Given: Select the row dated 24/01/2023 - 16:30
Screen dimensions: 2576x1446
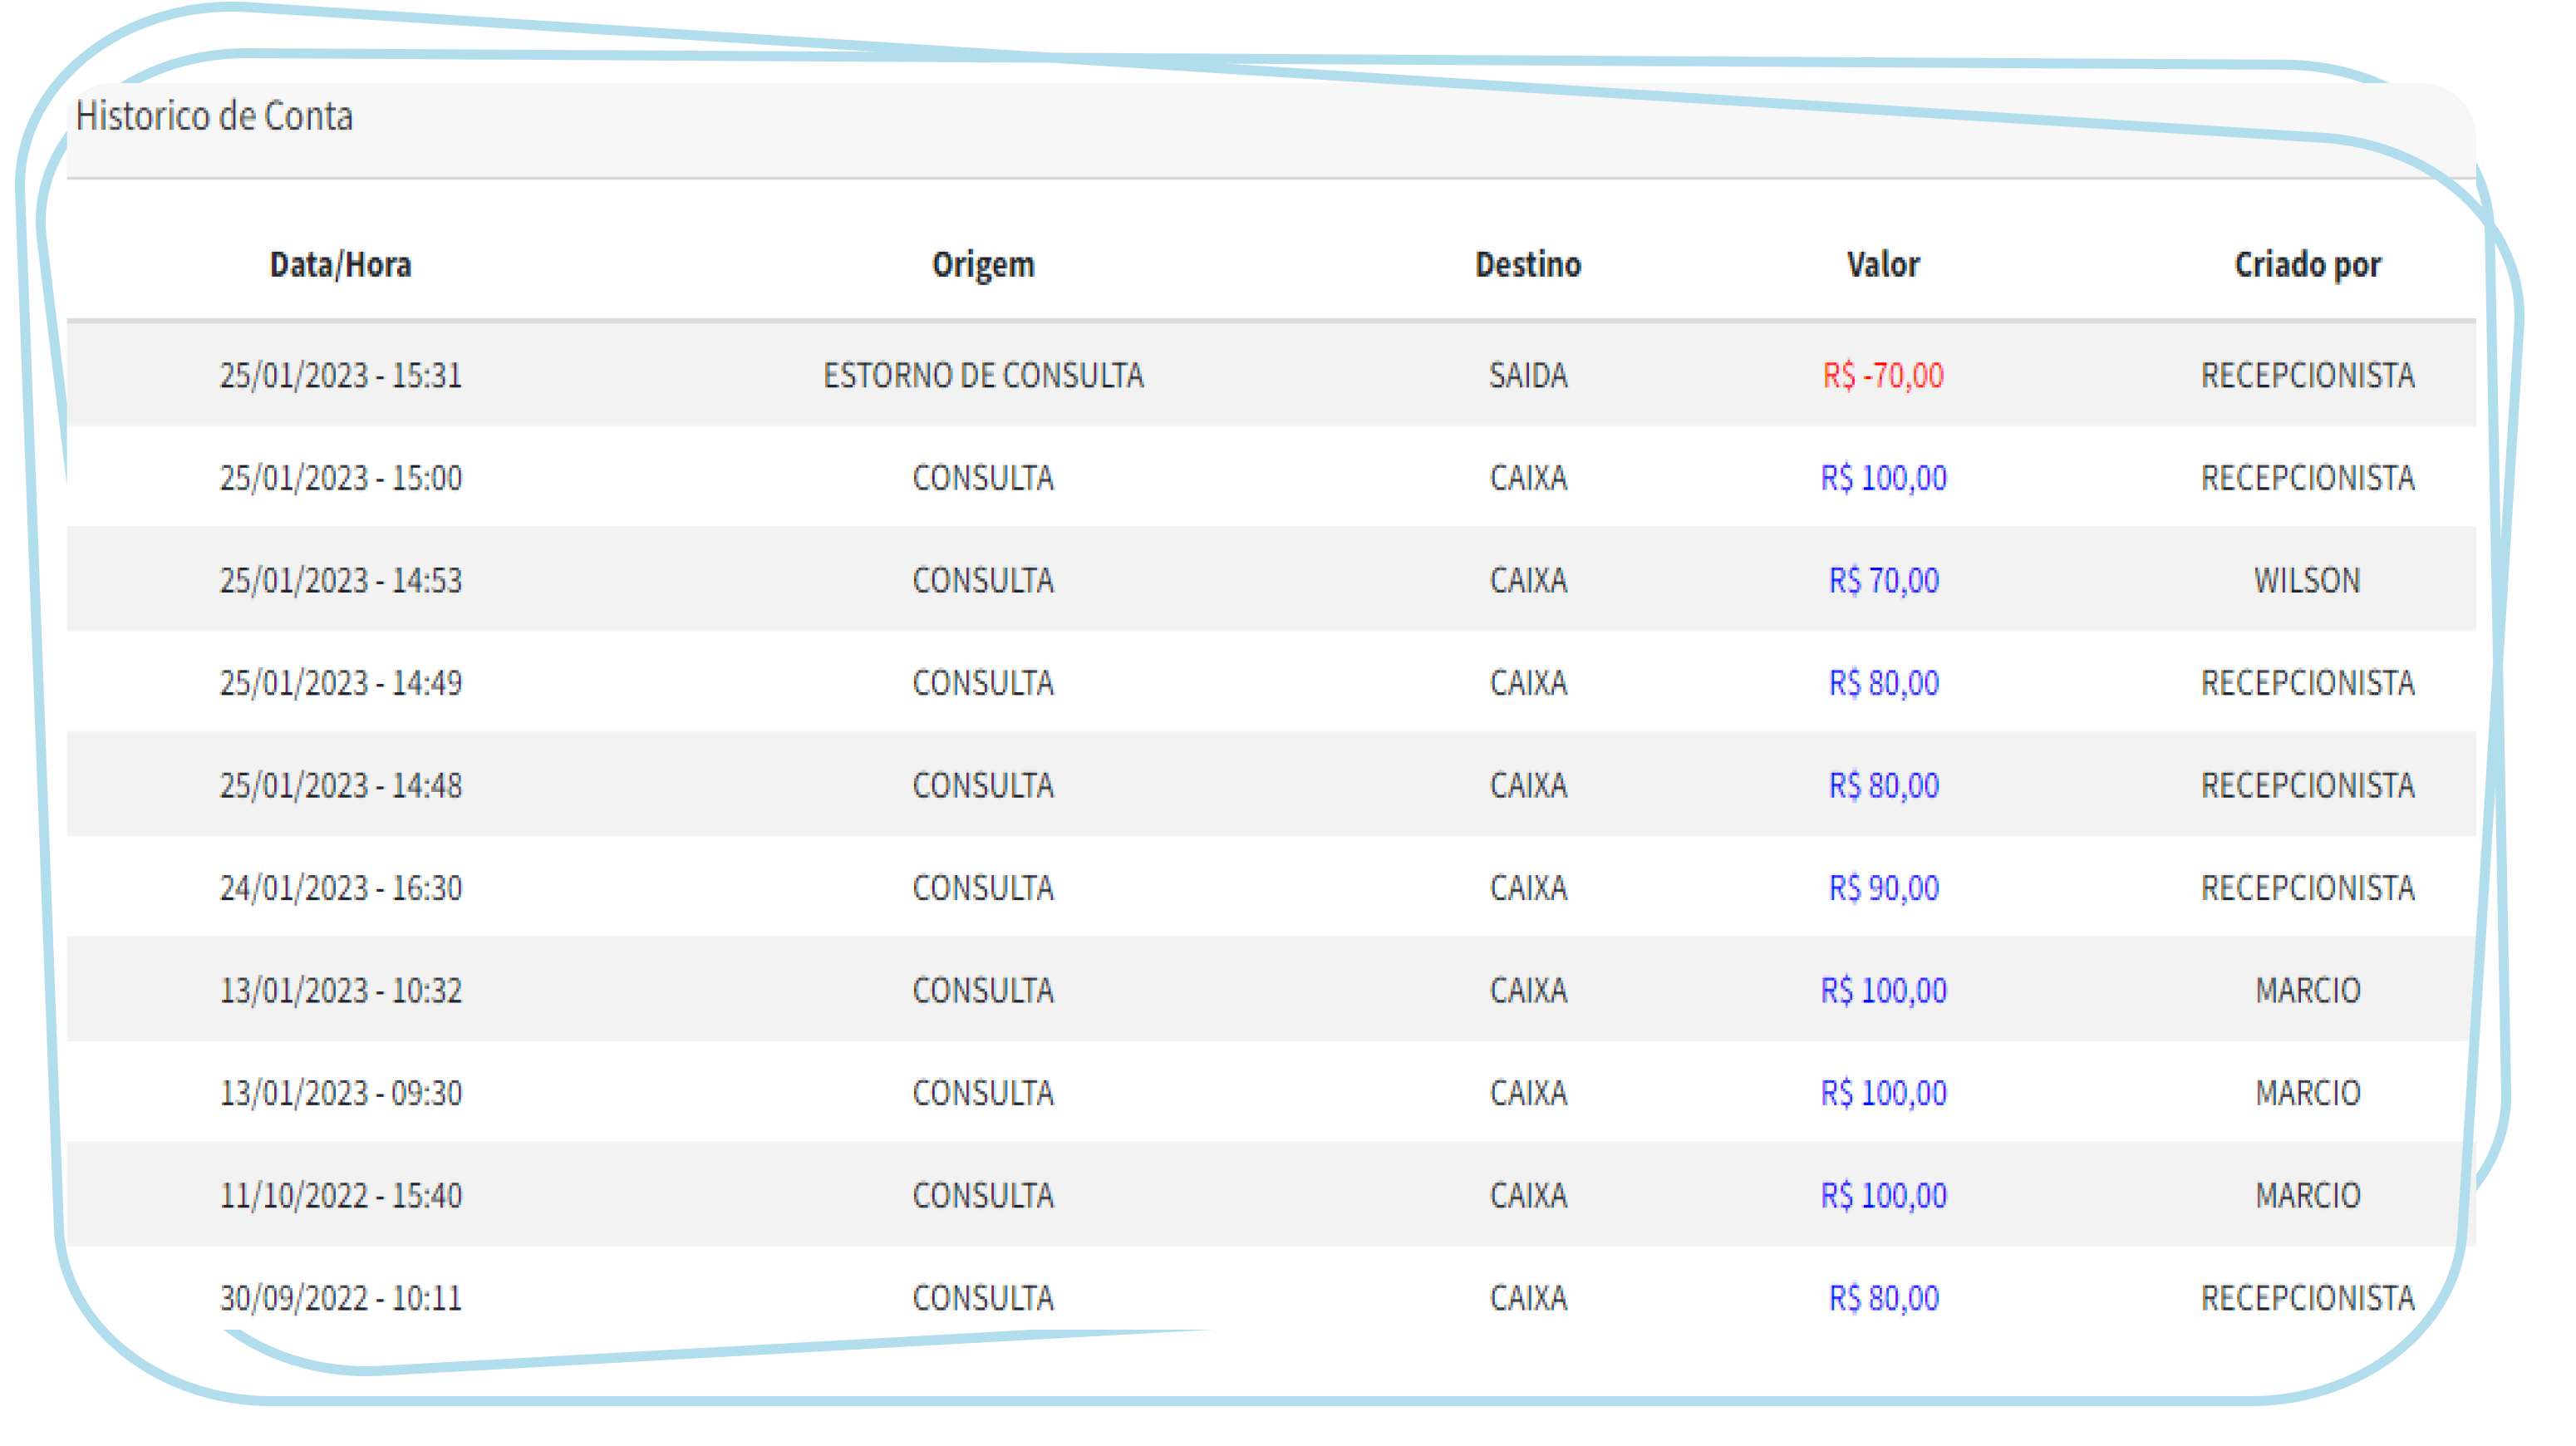Looking at the screenshot, I should coord(340,888).
